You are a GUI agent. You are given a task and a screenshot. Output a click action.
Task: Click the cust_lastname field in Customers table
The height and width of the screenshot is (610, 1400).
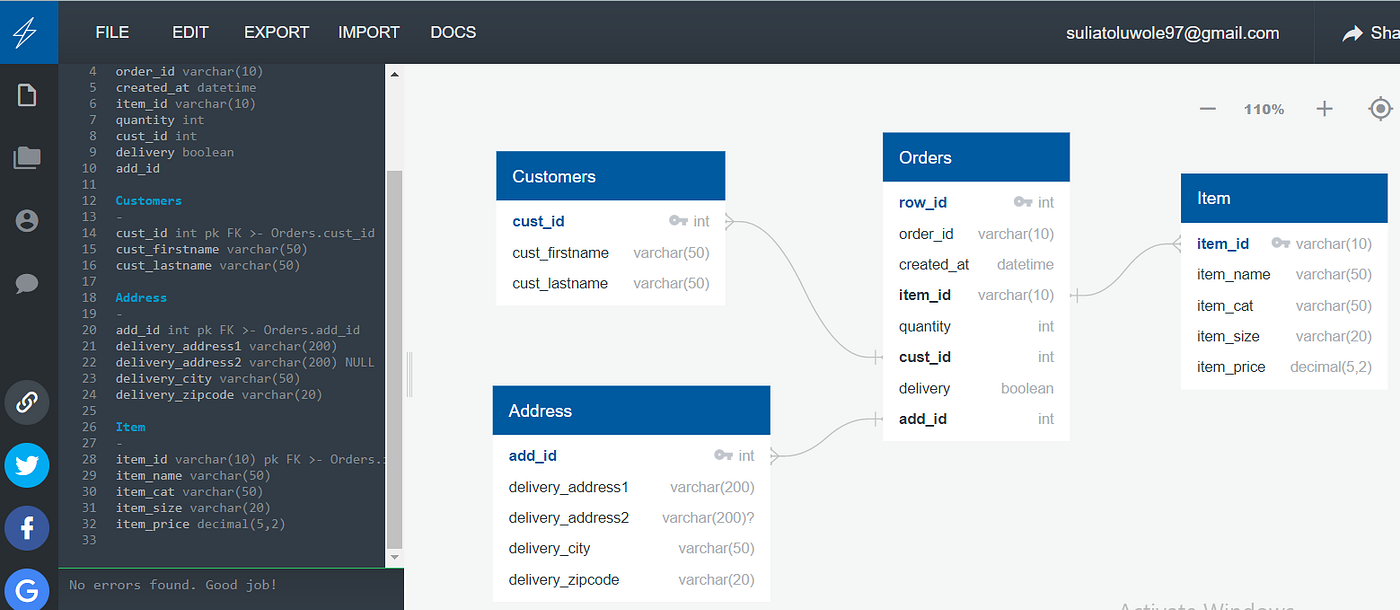tap(610, 283)
